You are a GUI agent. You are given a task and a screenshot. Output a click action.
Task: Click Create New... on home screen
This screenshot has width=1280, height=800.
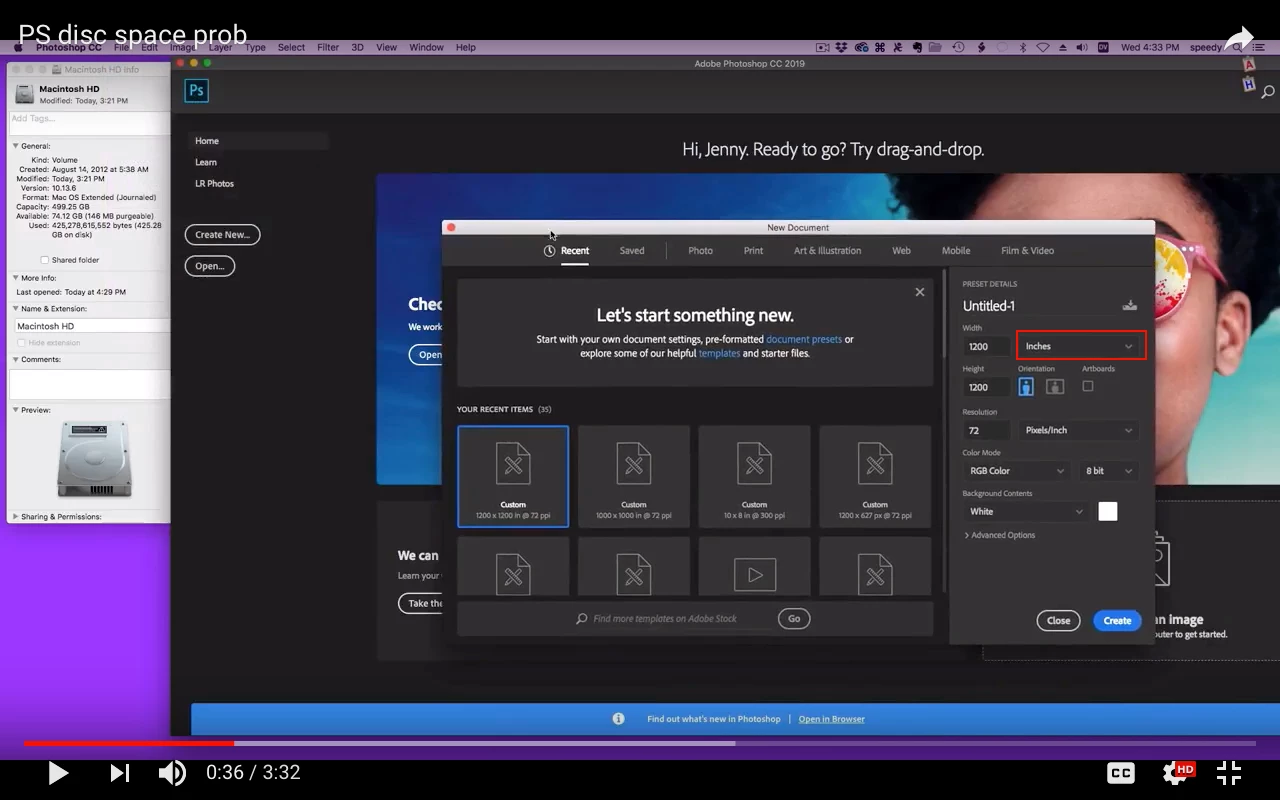[x=222, y=235]
